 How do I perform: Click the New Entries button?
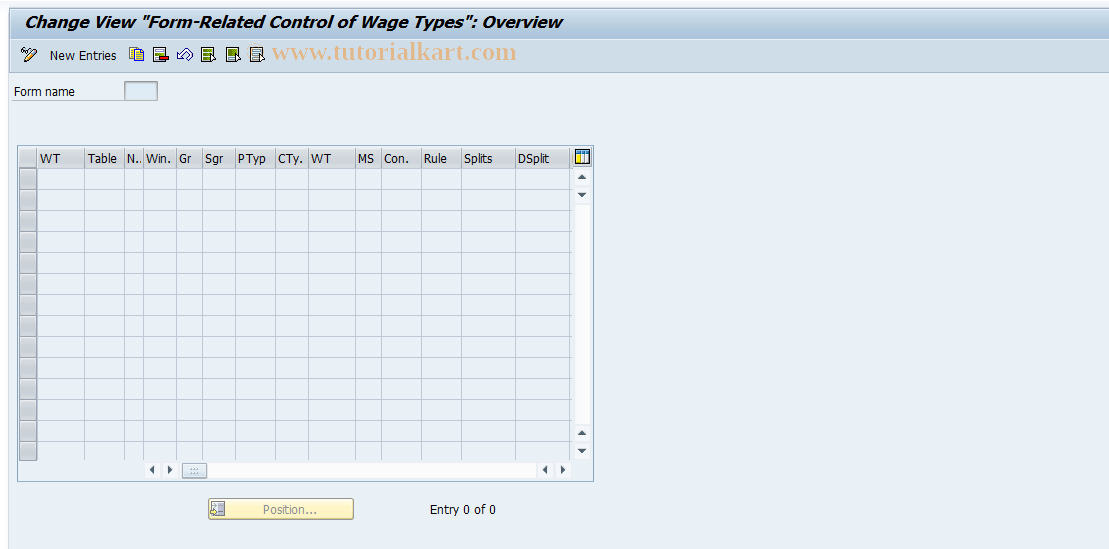click(x=83, y=55)
